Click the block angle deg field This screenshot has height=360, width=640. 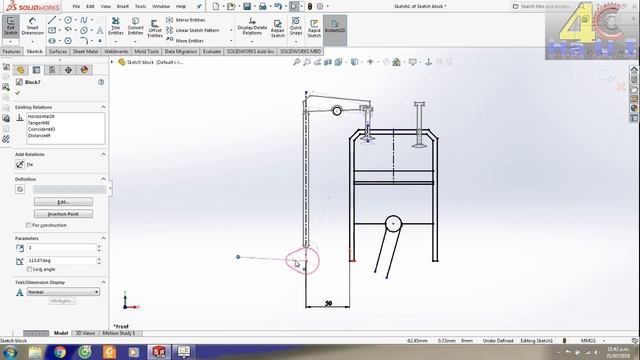point(62,260)
